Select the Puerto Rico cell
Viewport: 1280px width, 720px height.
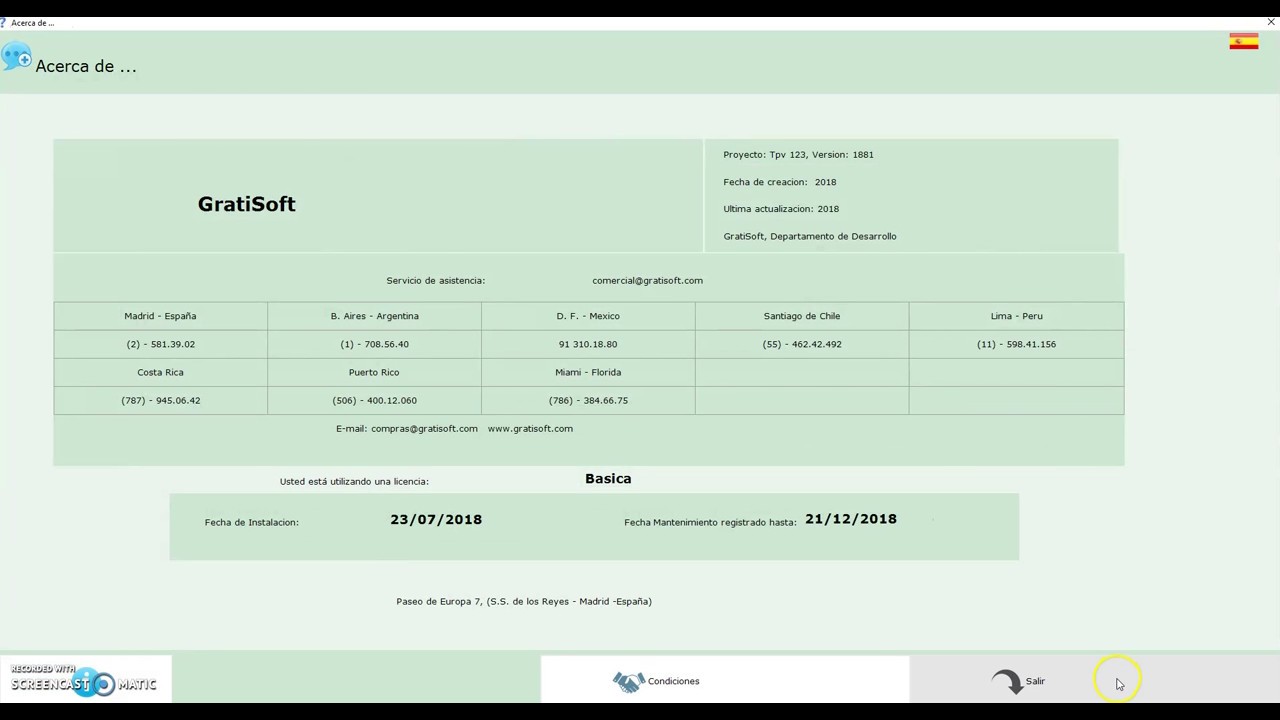tap(374, 372)
